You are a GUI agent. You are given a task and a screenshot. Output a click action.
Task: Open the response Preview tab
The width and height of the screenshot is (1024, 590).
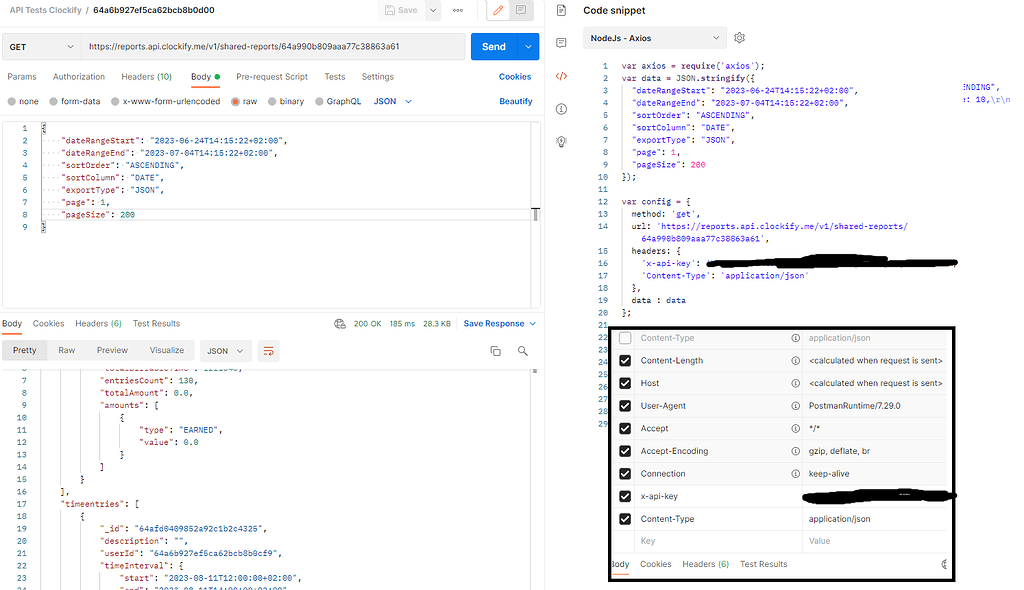click(113, 350)
